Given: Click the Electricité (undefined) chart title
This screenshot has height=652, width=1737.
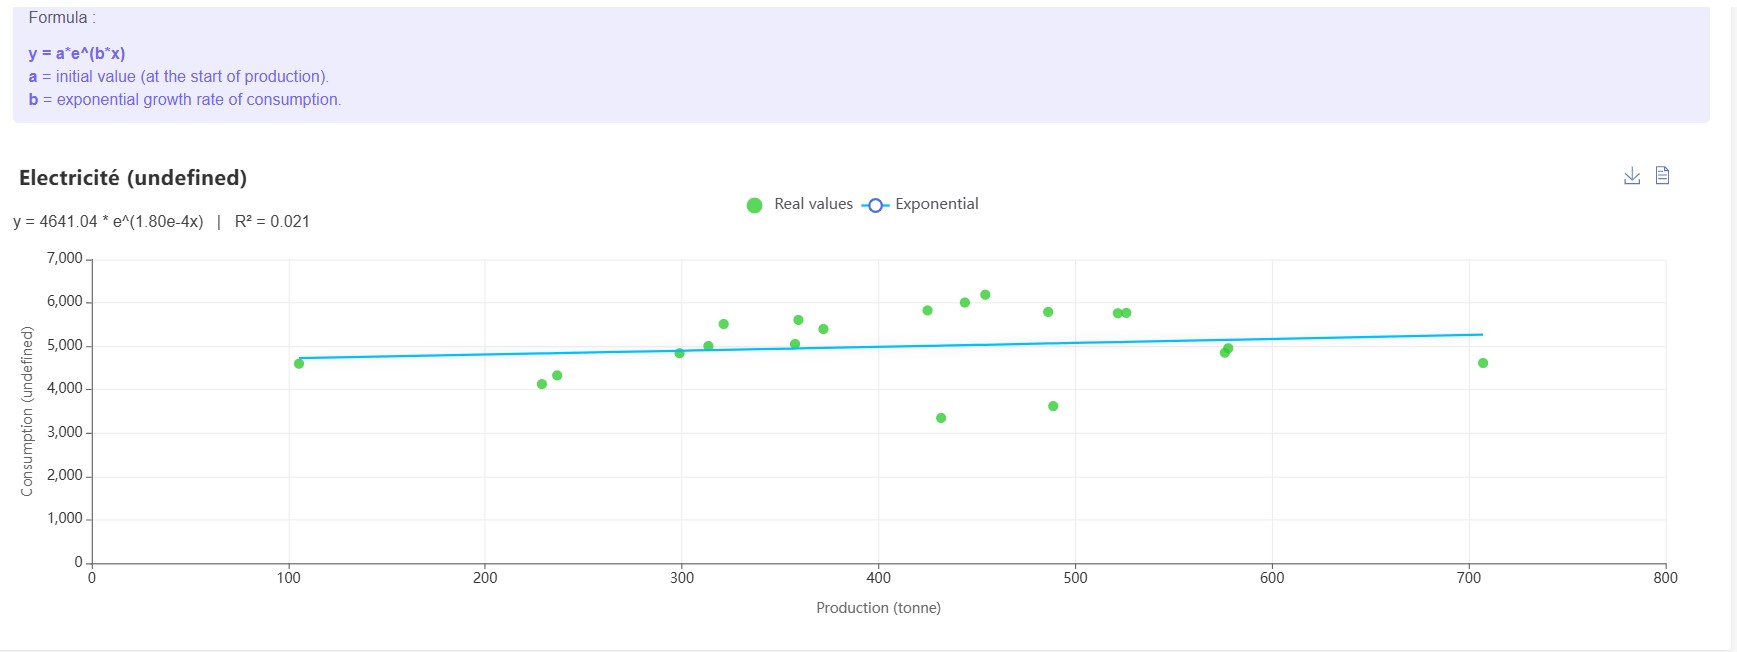Looking at the screenshot, I should (x=133, y=178).
